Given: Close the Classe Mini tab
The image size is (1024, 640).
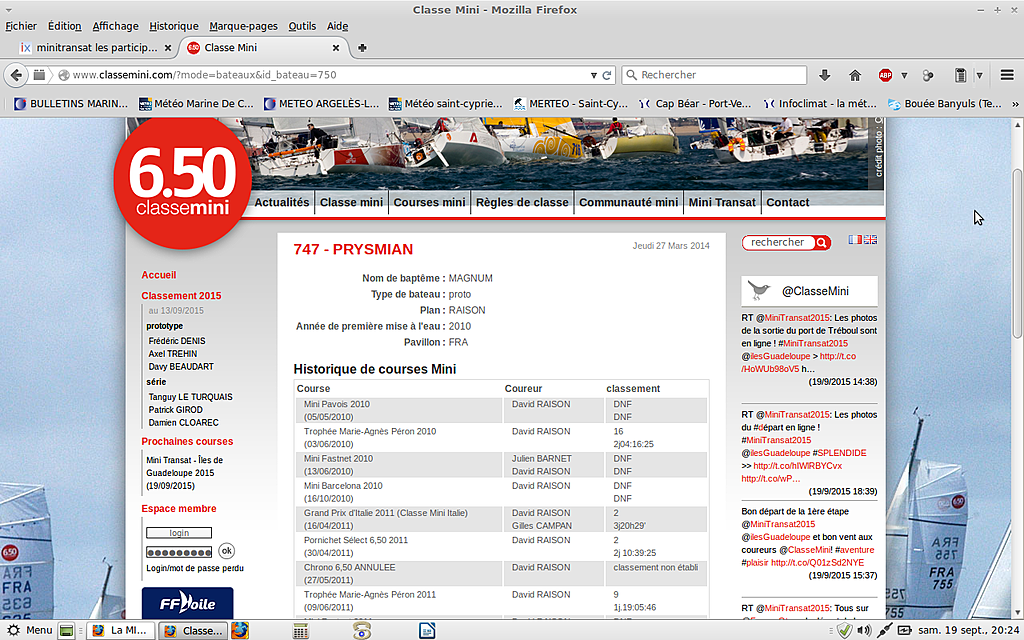Looking at the screenshot, I should pyautogui.click(x=336, y=48).
